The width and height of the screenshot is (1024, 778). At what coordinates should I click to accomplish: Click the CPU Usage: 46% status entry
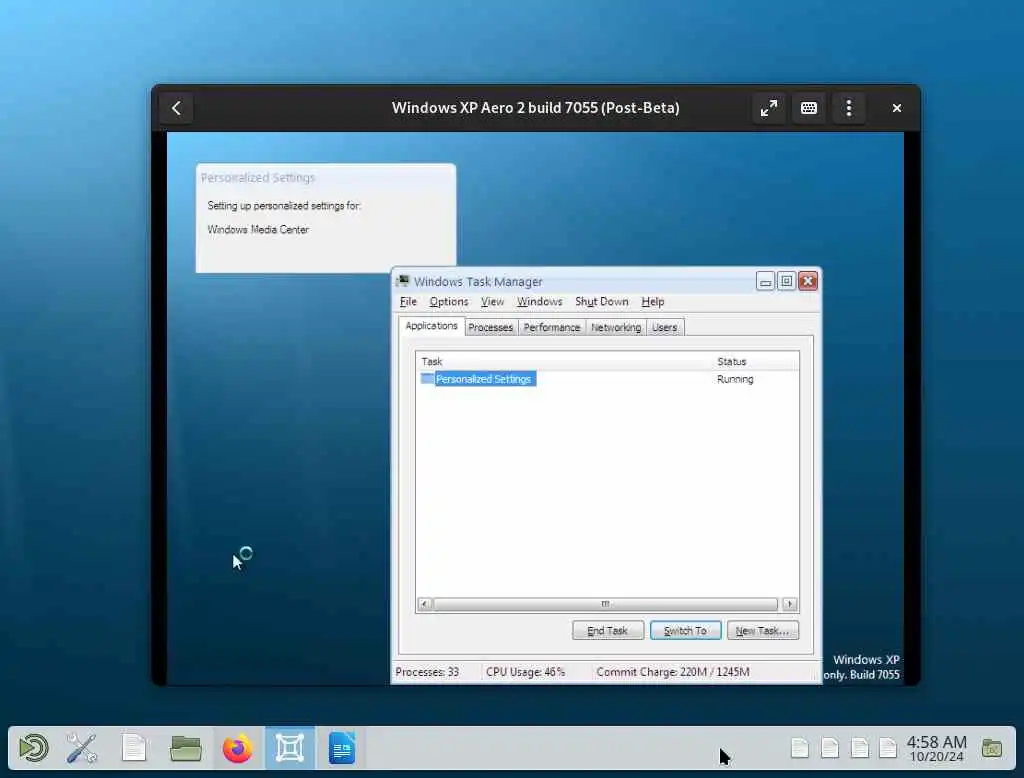click(525, 672)
